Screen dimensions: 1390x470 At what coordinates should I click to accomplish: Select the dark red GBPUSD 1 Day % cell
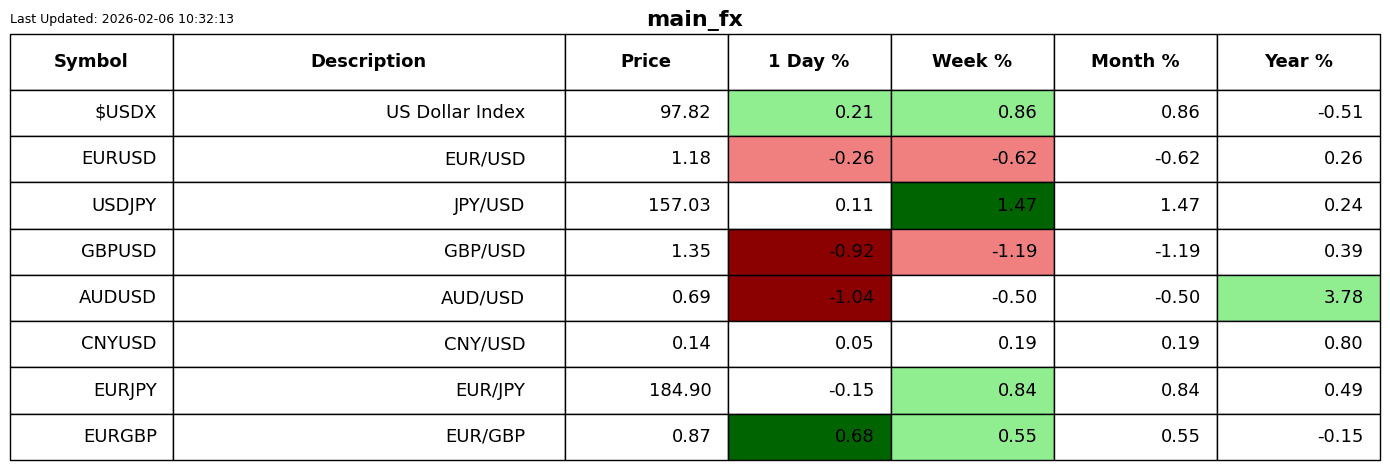click(x=809, y=252)
